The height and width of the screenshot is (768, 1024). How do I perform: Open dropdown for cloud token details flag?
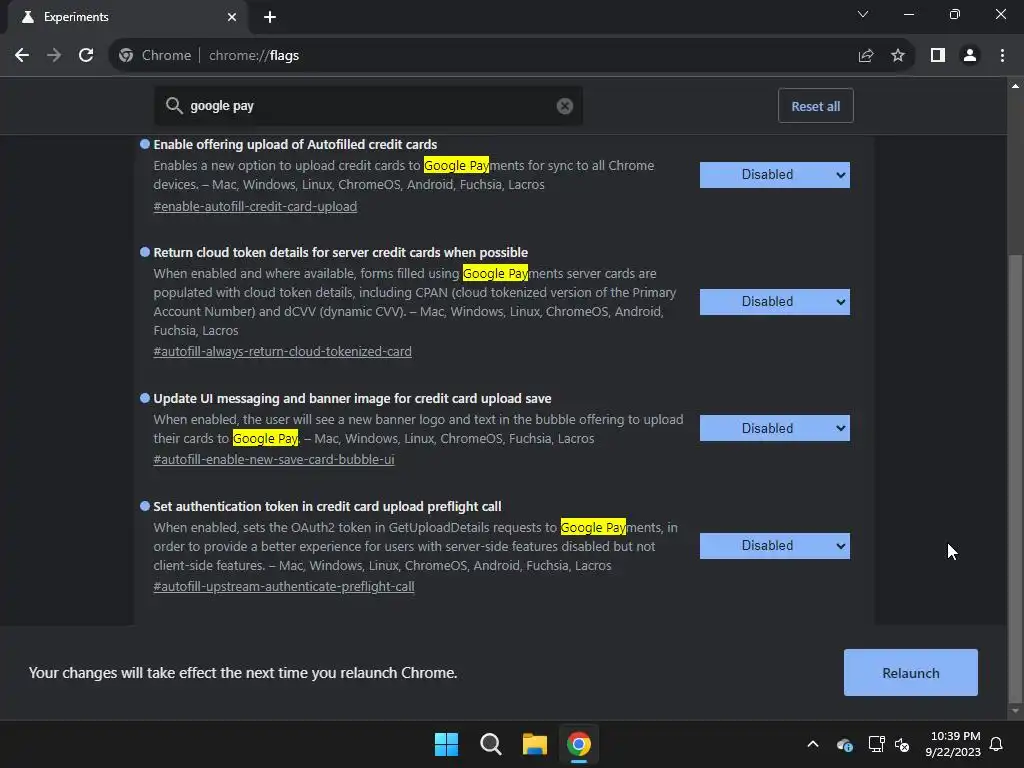(x=775, y=302)
